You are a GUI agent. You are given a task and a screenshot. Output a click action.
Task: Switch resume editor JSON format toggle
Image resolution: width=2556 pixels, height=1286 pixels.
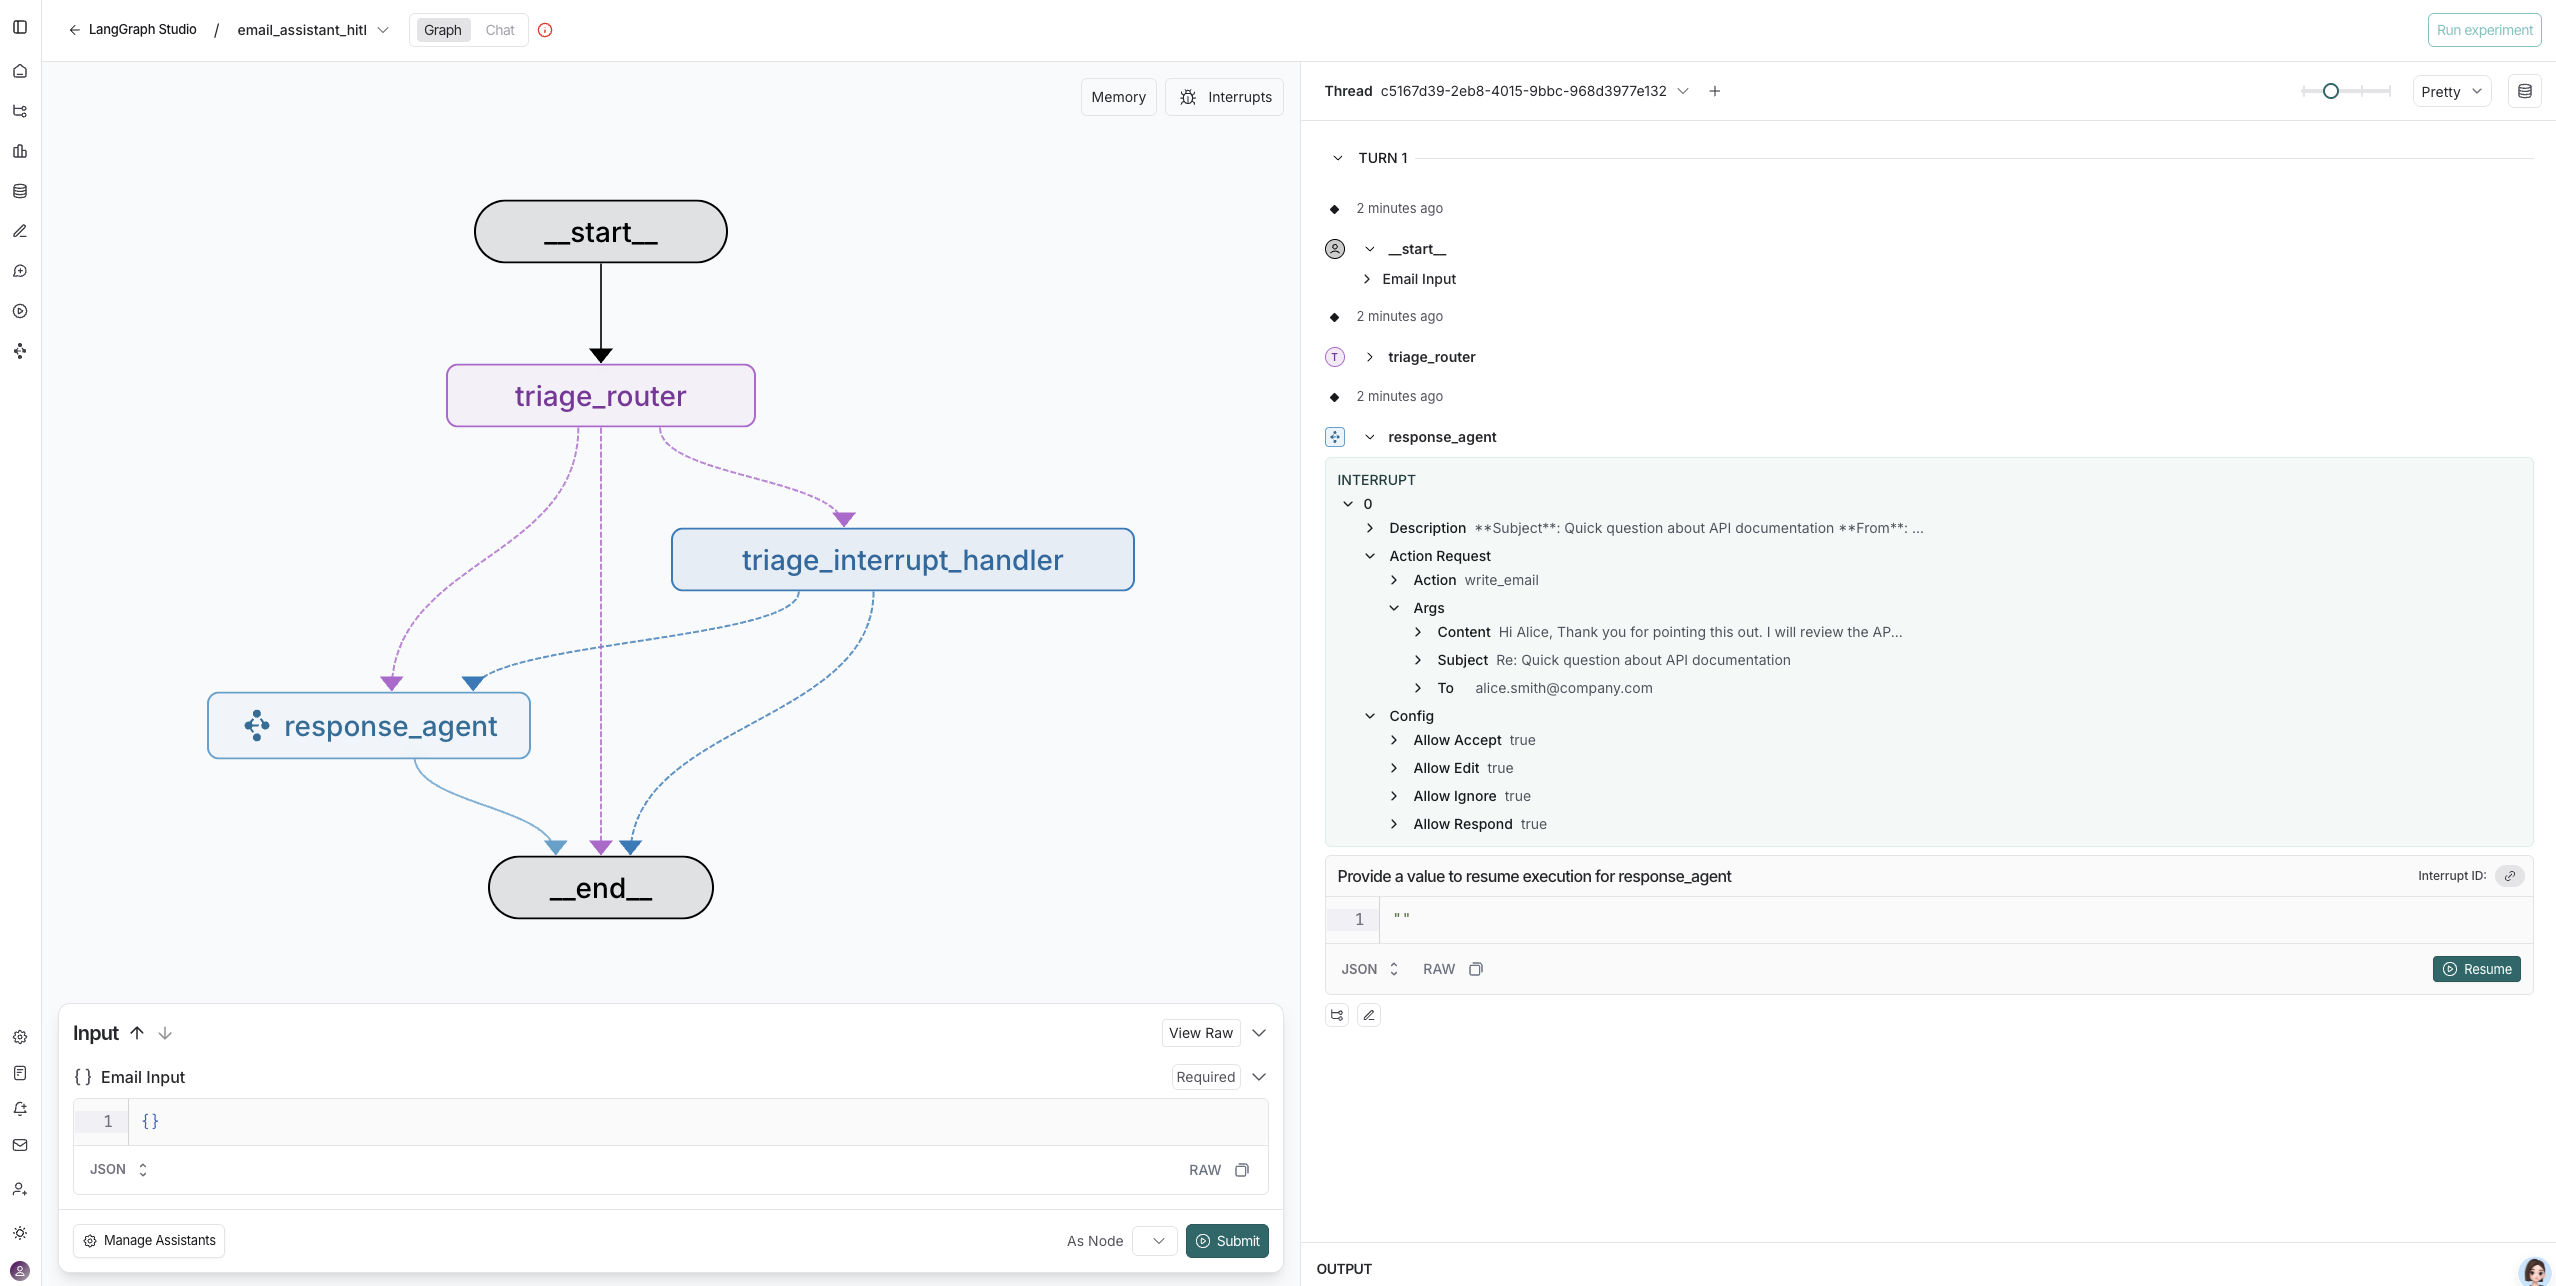(x=1370, y=969)
